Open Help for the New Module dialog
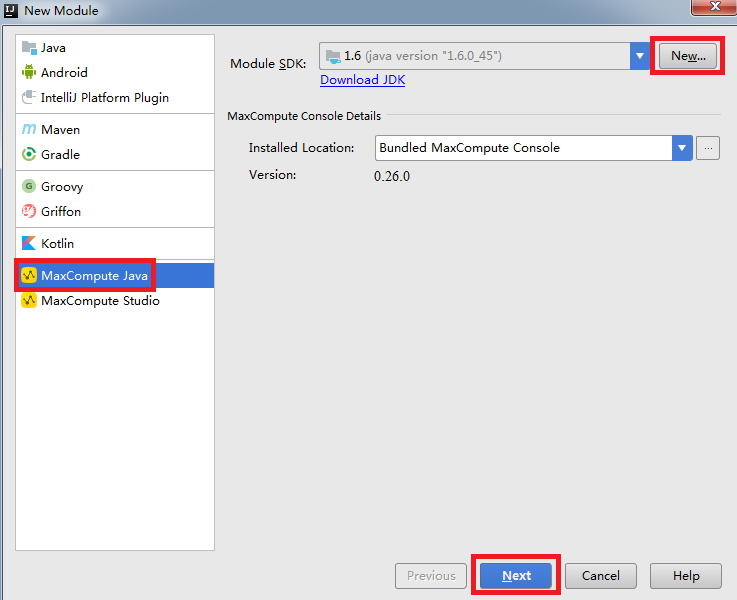The image size is (737, 600). [686, 576]
